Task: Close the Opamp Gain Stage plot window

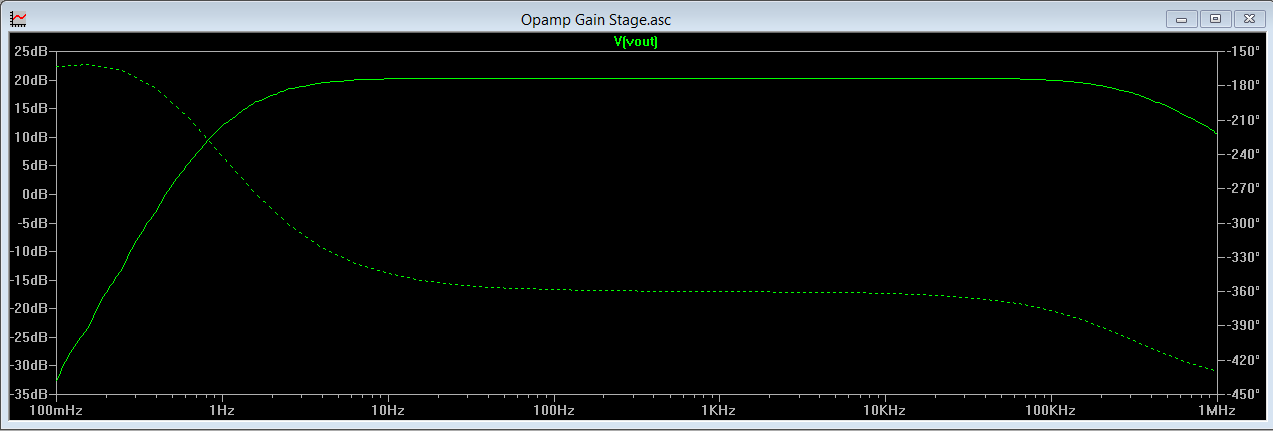Action: click(1248, 18)
